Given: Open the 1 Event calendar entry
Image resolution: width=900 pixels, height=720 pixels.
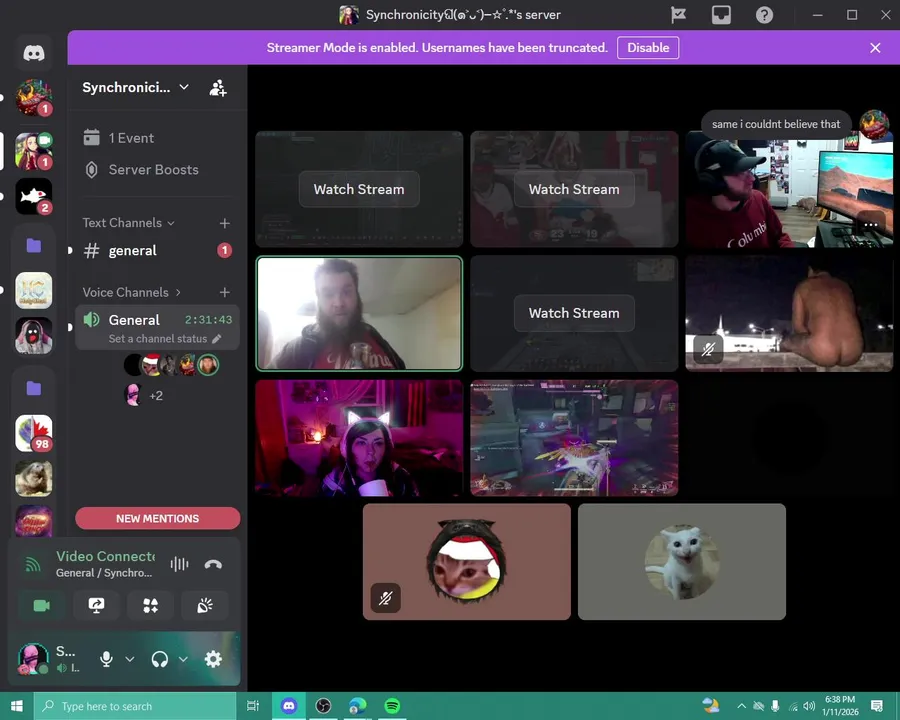Looking at the screenshot, I should [x=157, y=138].
